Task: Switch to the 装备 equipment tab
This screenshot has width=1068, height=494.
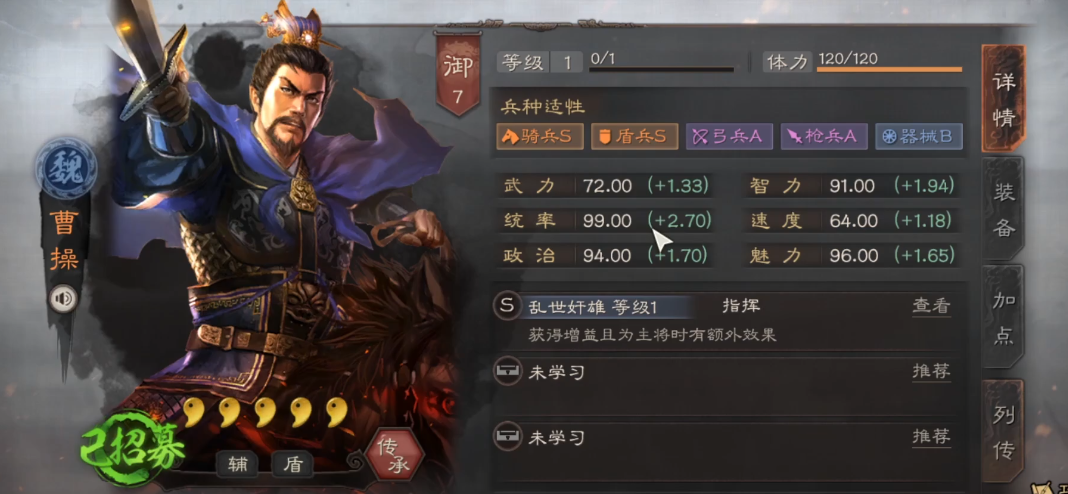Action: click(x=1003, y=209)
